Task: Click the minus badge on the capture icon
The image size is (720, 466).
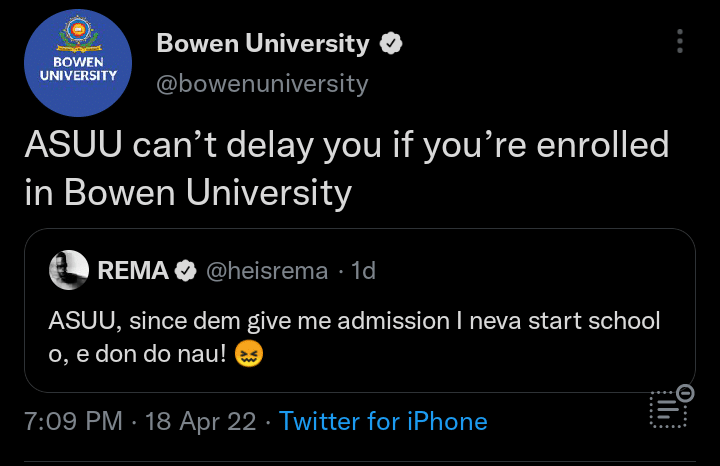Action: point(685,392)
